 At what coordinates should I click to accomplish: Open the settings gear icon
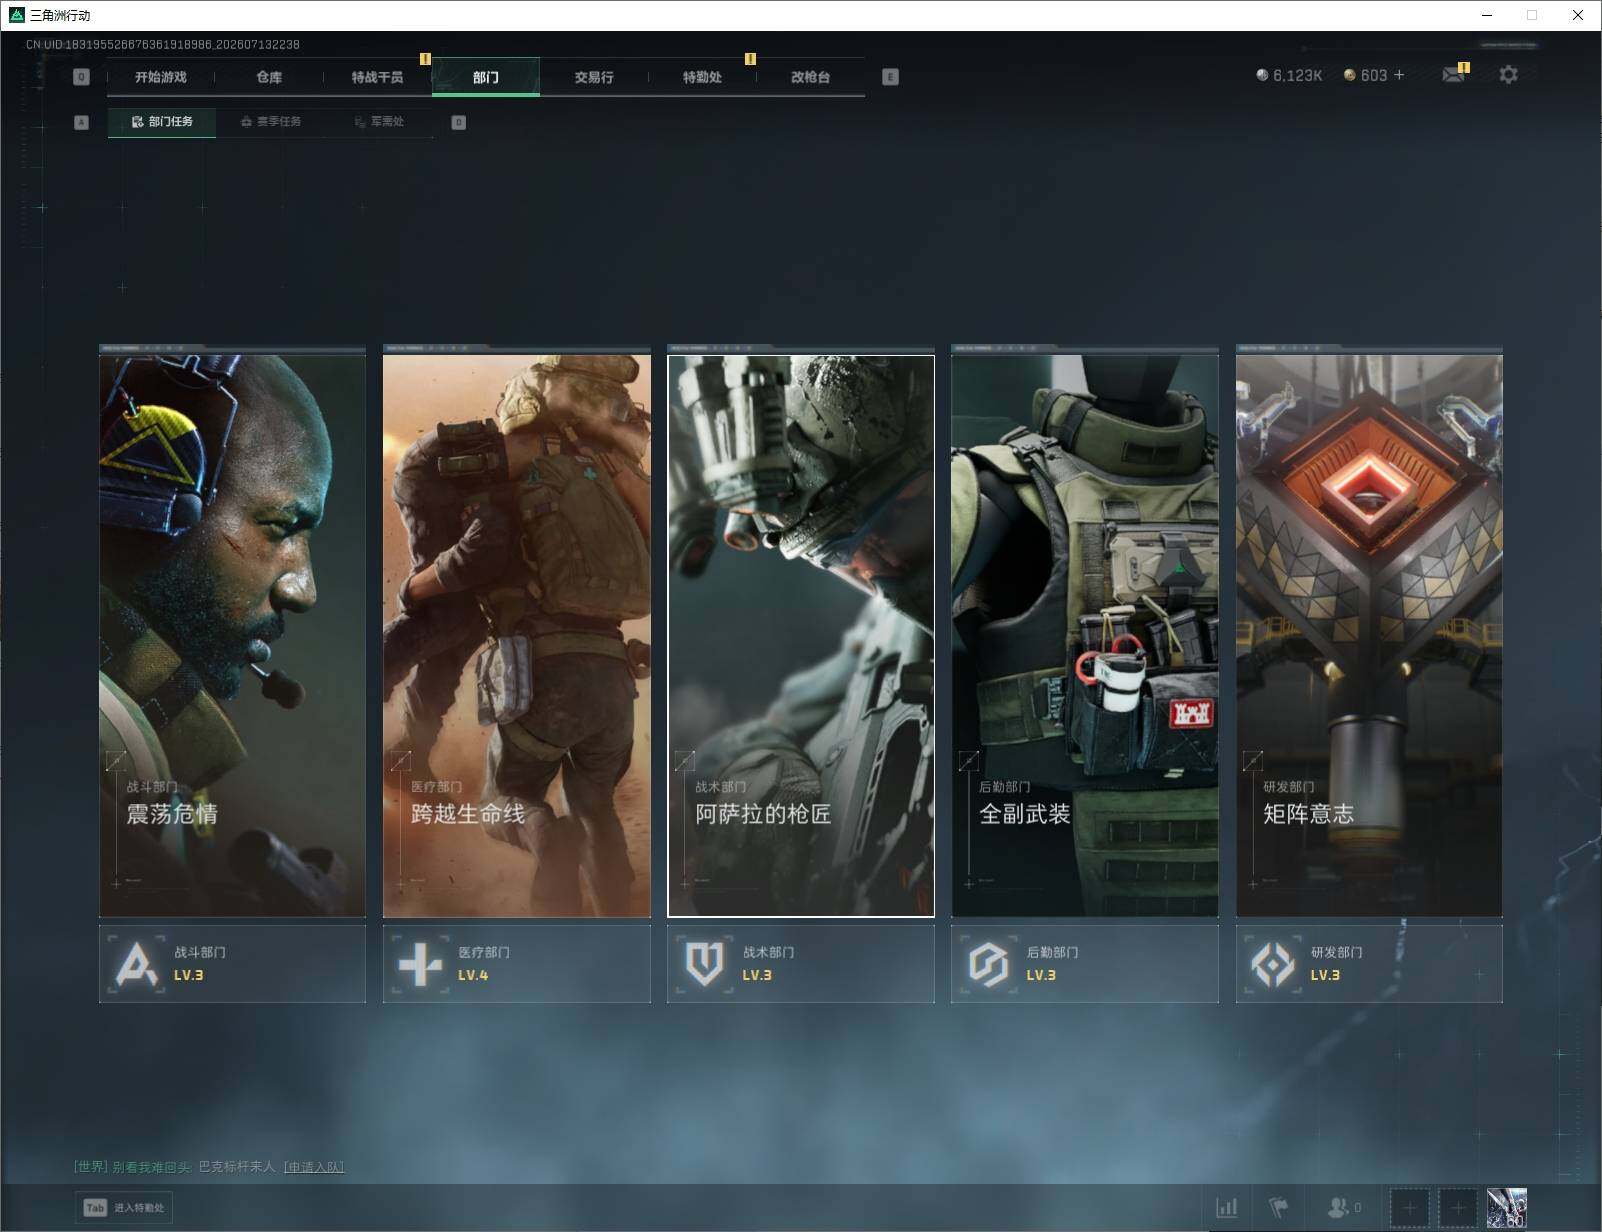tap(1508, 75)
